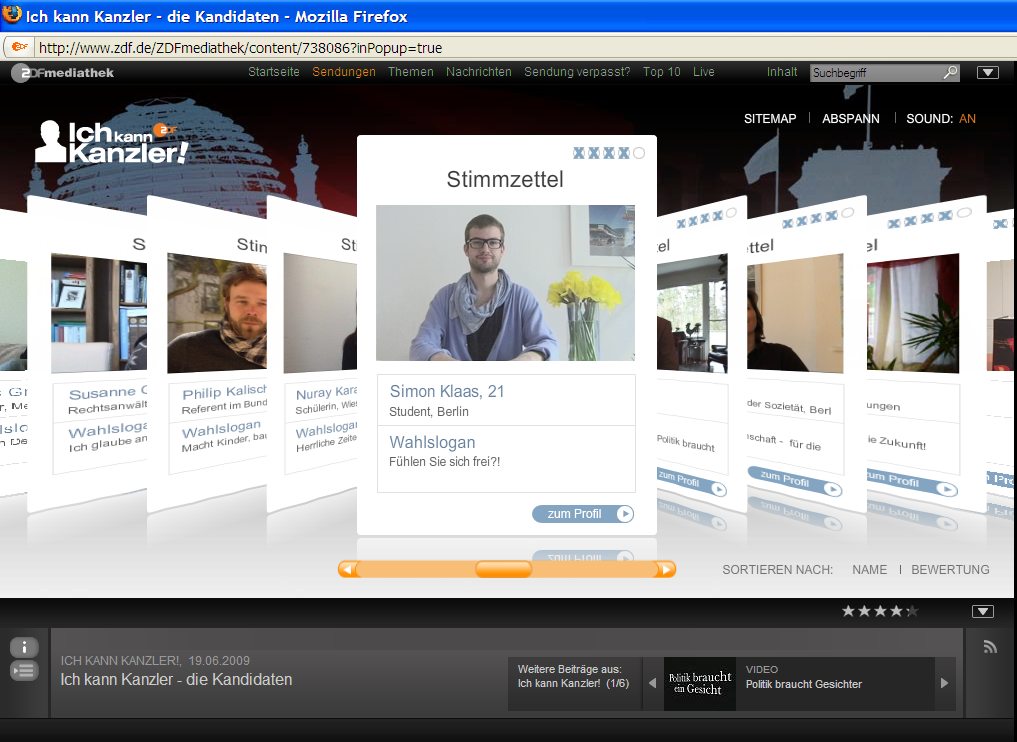
Task: Click rating crosses on the Zukunft card
Action: [929, 217]
